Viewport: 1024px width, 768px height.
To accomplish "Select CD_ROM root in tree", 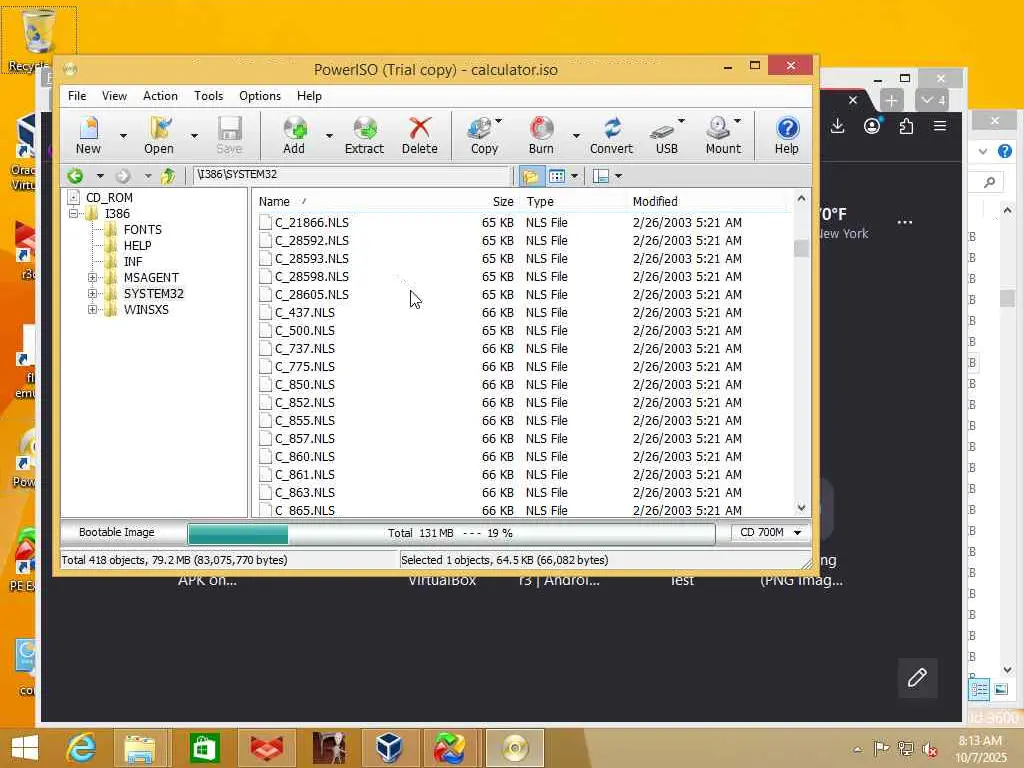I will click(109, 198).
